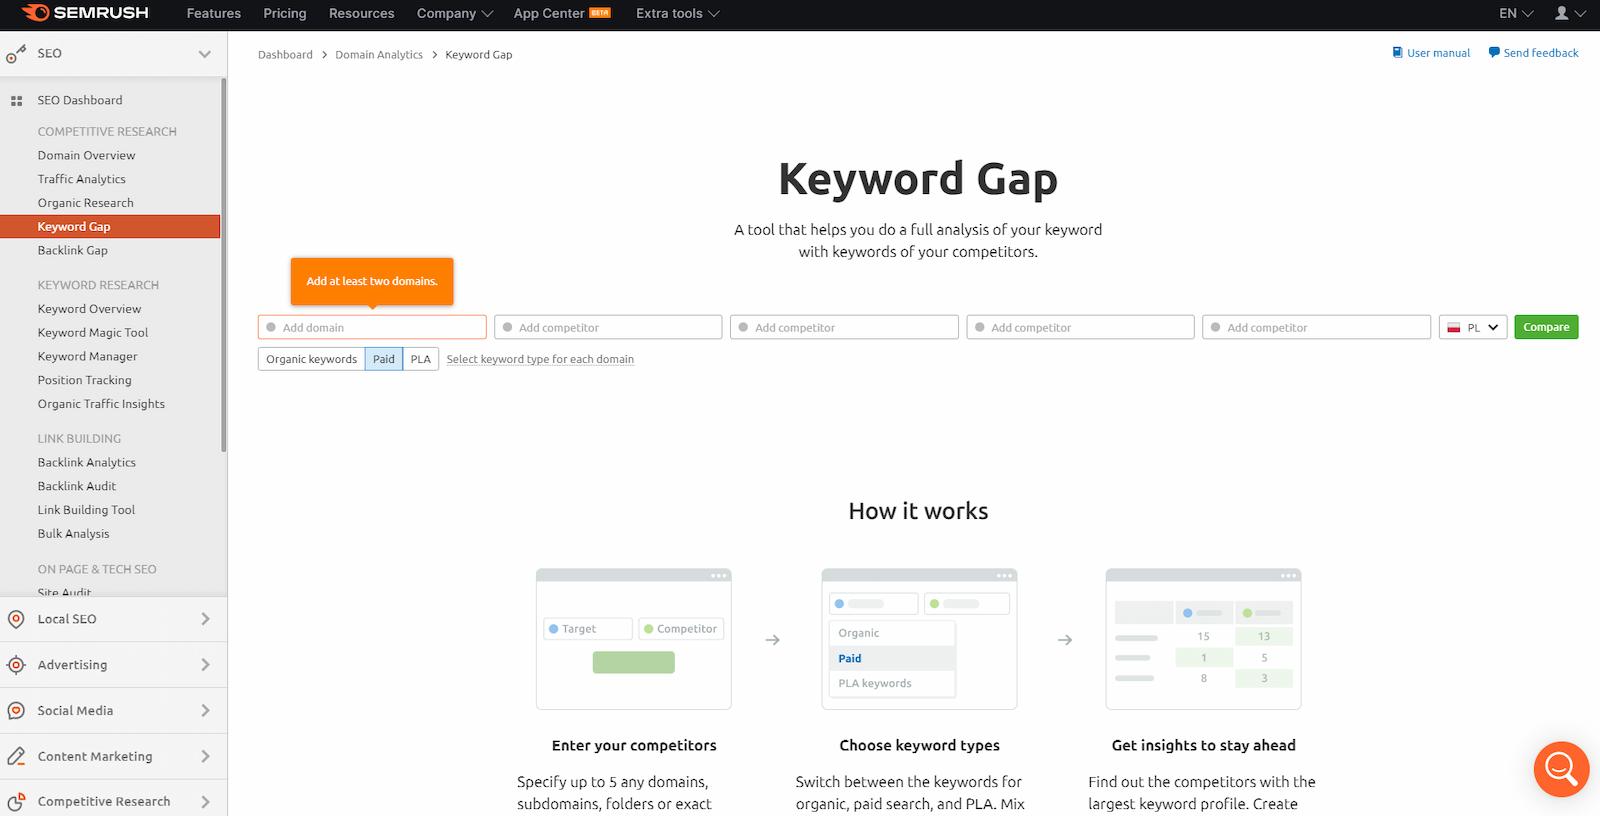Open Backlink Audit
1600x816 pixels.
pyautogui.click(x=77, y=486)
